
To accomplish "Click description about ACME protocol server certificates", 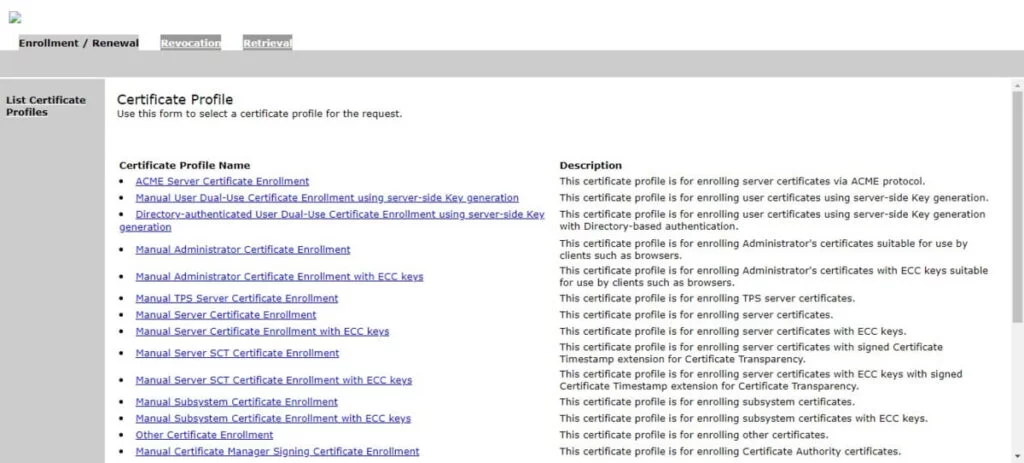I will pos(743,182).
